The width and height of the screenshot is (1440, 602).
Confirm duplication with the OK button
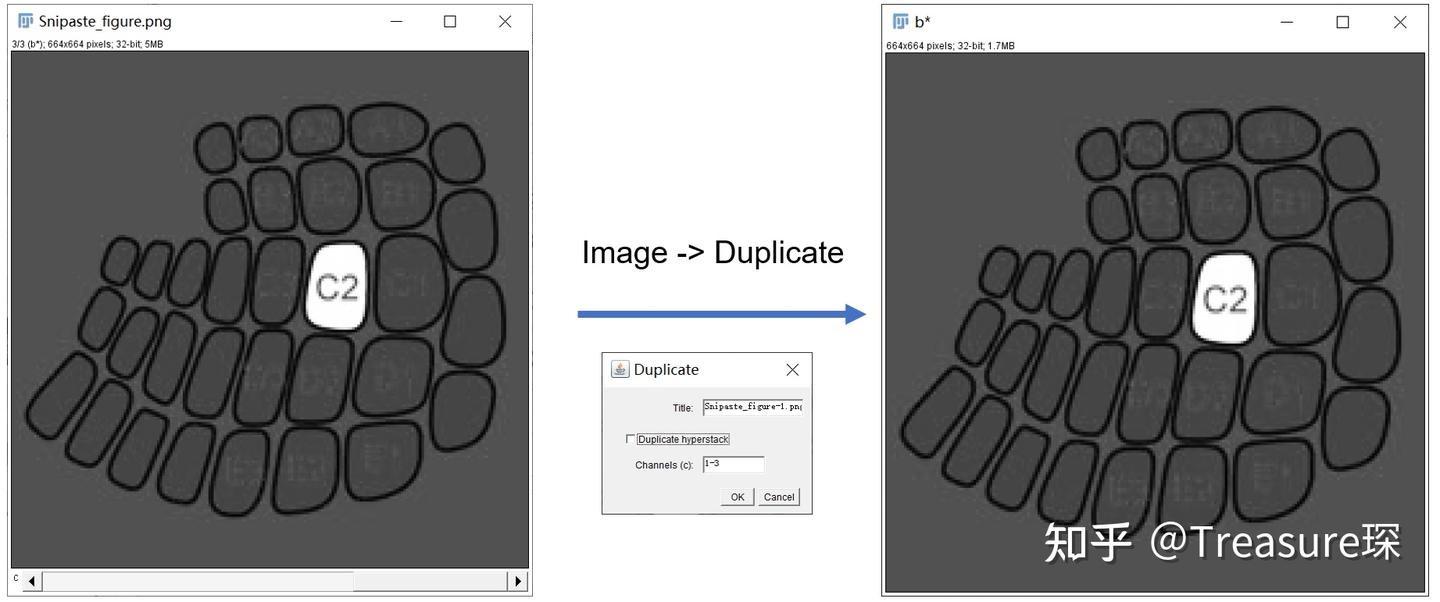click(x=737, y=496)
